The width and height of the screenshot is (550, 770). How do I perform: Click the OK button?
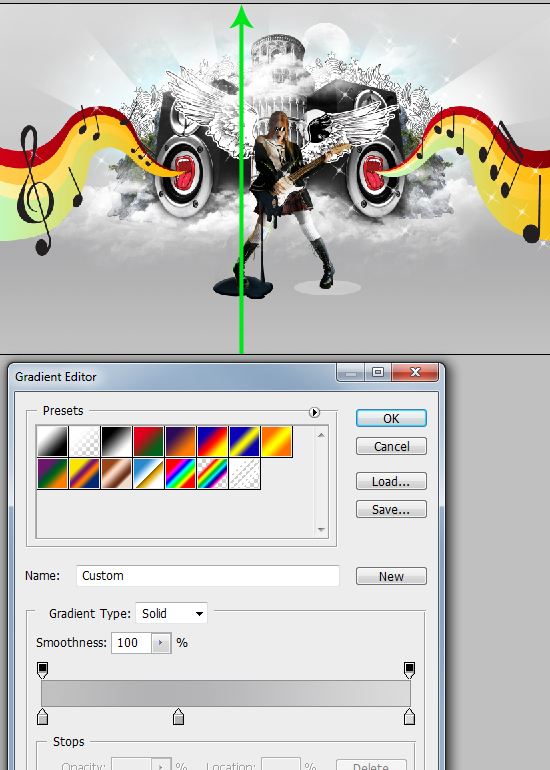tap(391, 418)
